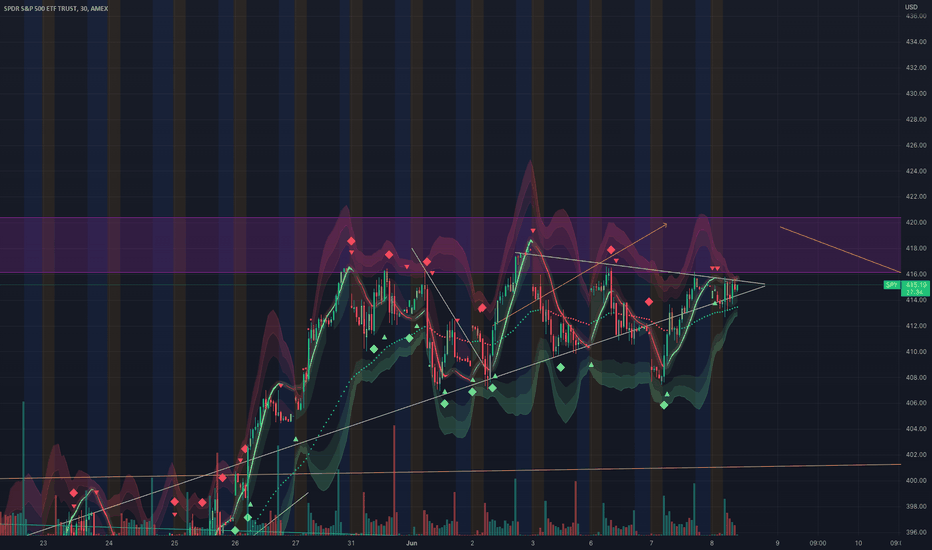Click the 24 date label on time axis
The image size is (932, 550).
109,543
